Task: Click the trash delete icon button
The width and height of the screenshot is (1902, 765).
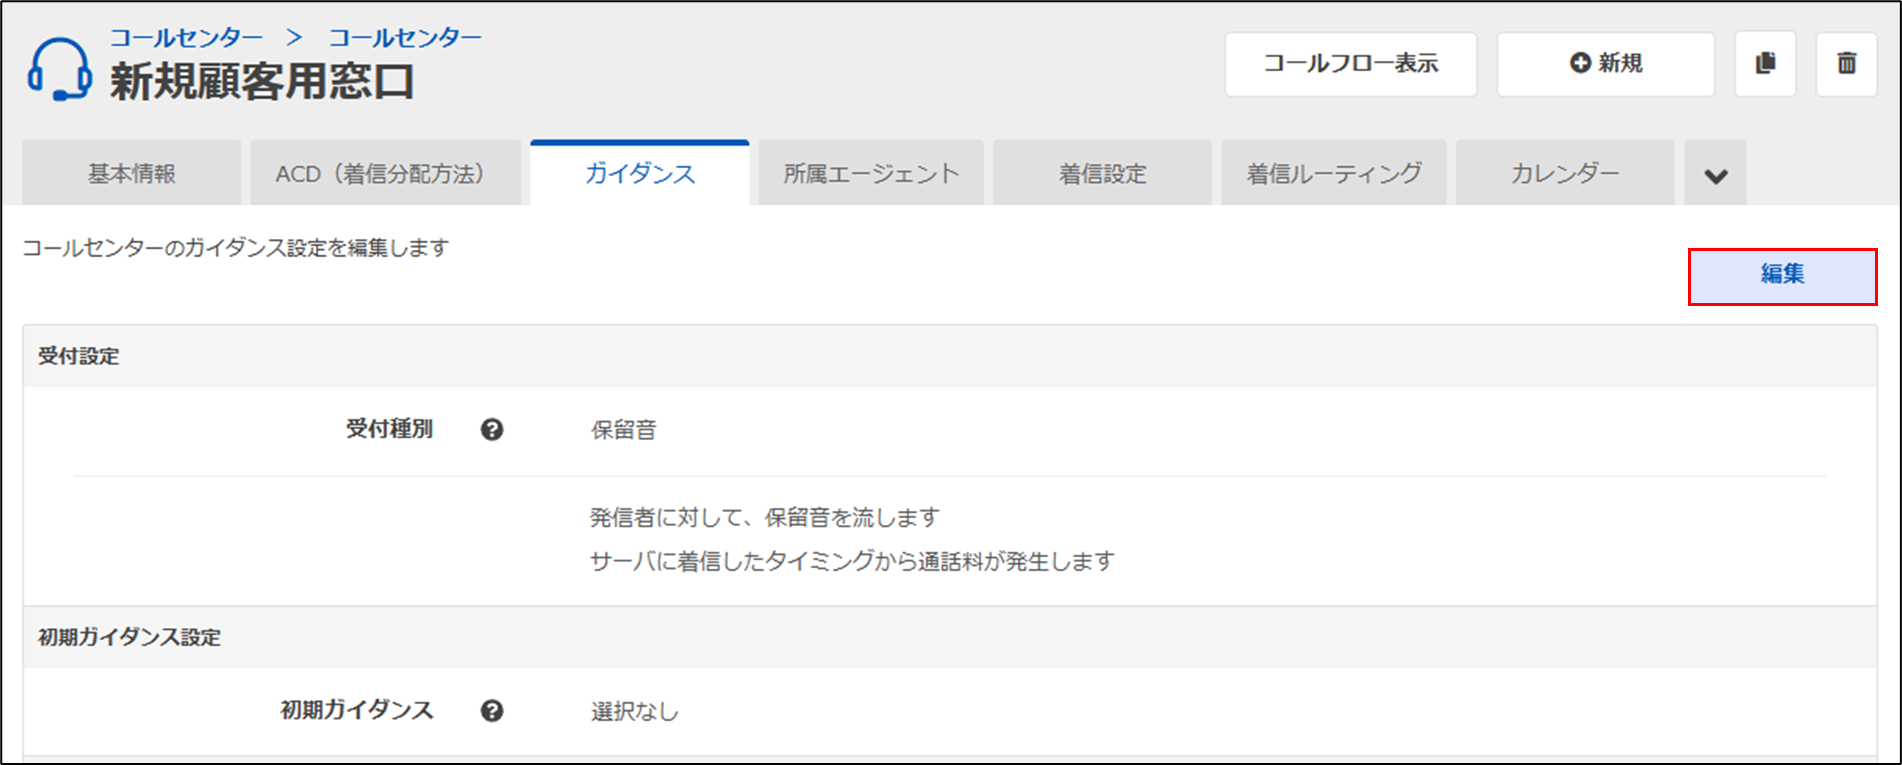Action: 1846,64
